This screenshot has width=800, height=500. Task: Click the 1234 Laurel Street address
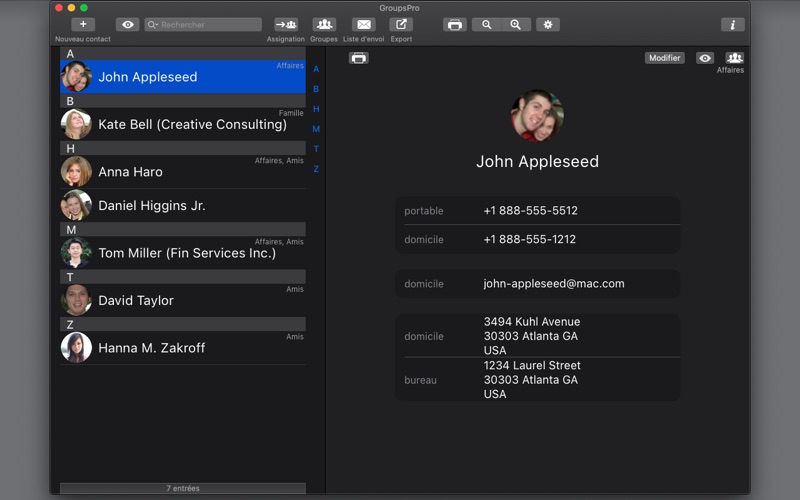[532, 380]
